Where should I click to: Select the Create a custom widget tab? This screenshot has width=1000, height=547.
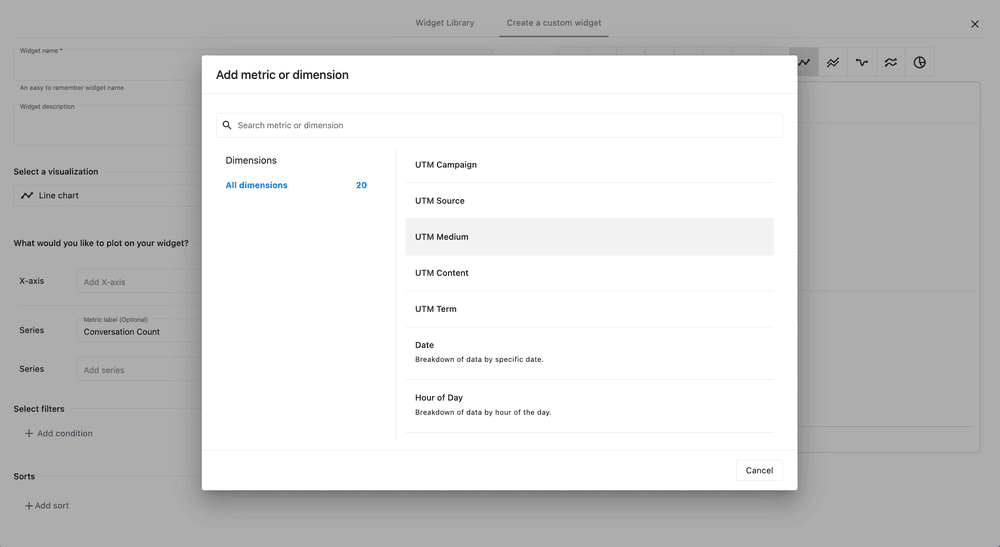coord(554,23)
